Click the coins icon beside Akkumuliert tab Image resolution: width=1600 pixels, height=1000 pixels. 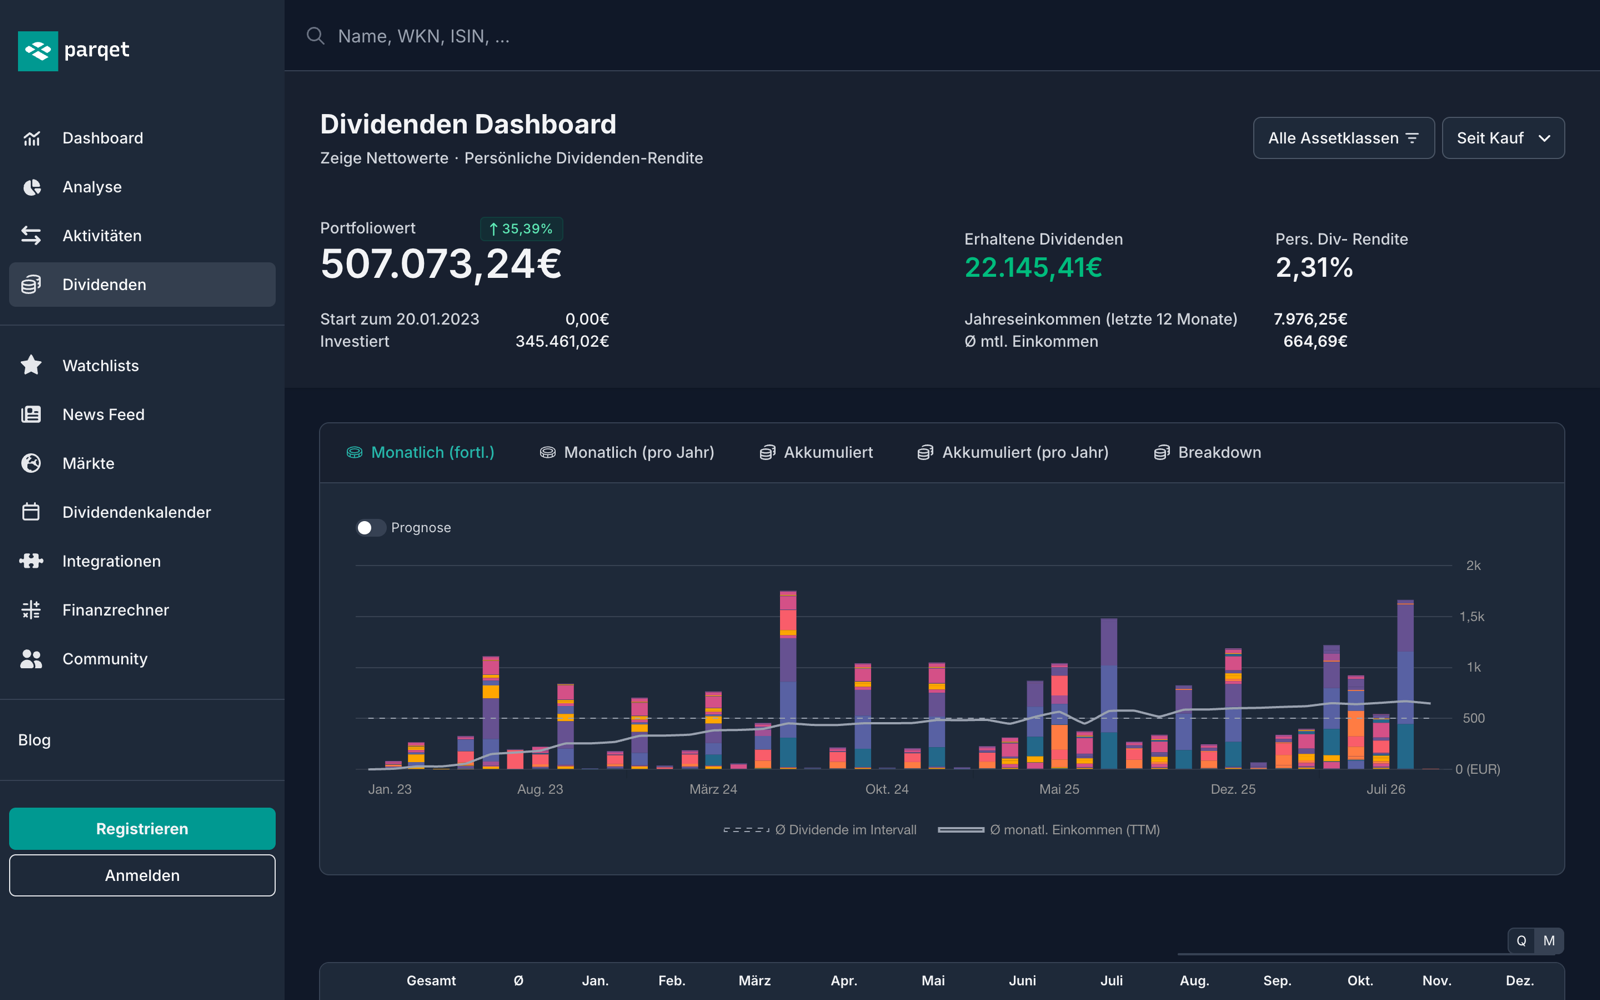(767, 453)
